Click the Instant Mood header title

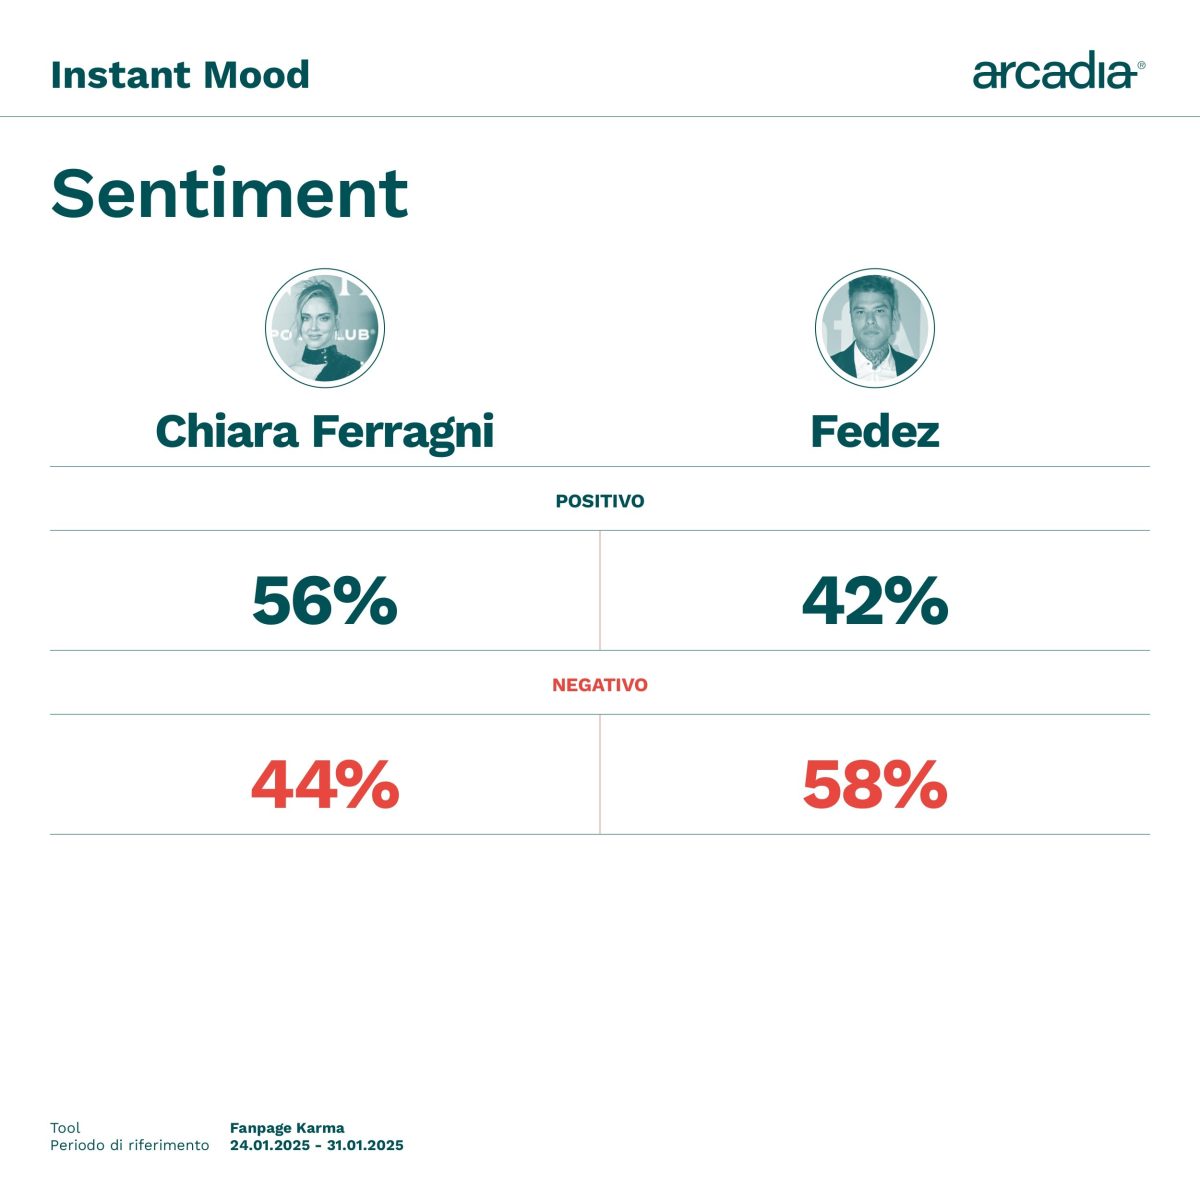tap(180, 75)
